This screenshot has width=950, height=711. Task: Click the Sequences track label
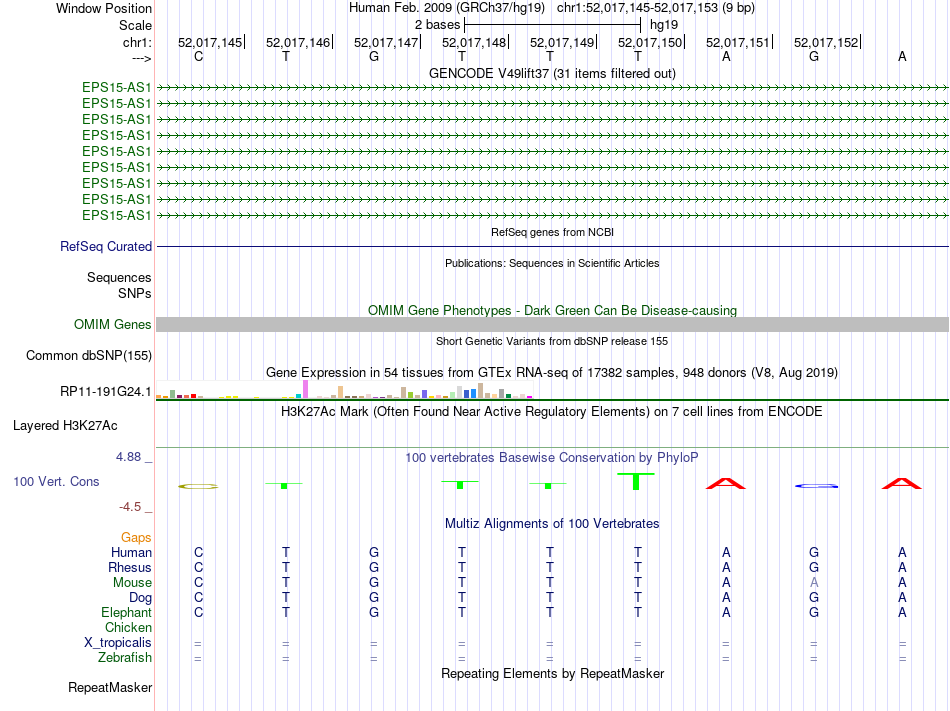click(x=119, y=277)
